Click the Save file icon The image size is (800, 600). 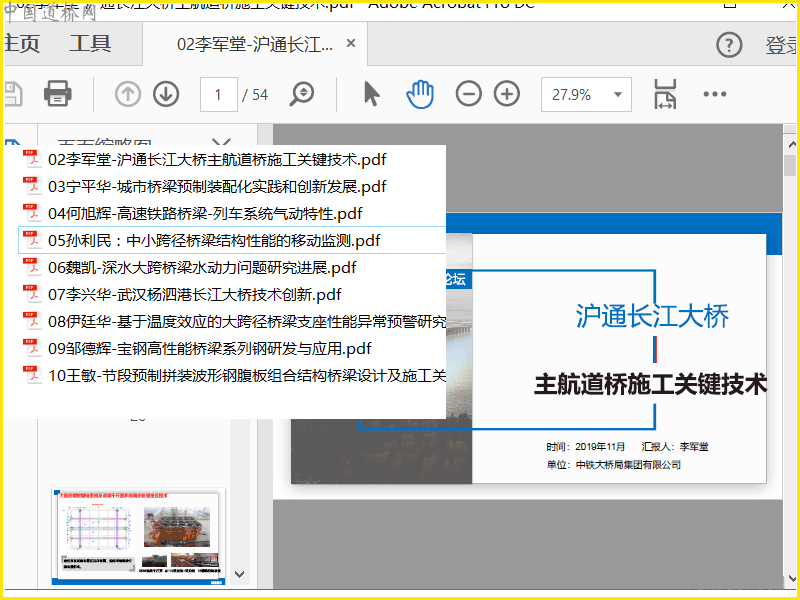12,94
